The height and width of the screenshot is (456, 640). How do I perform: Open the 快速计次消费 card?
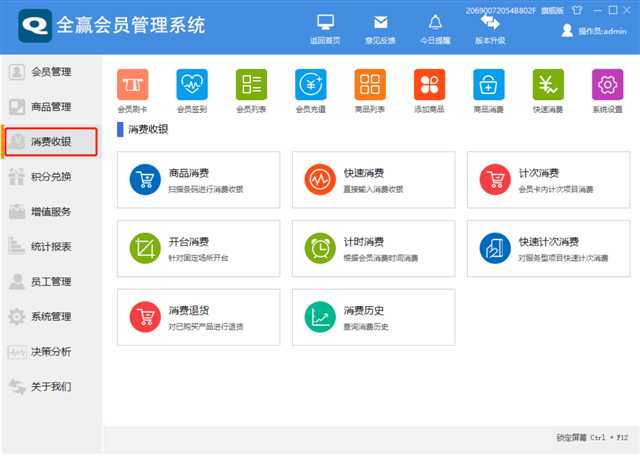pos(549,249)
